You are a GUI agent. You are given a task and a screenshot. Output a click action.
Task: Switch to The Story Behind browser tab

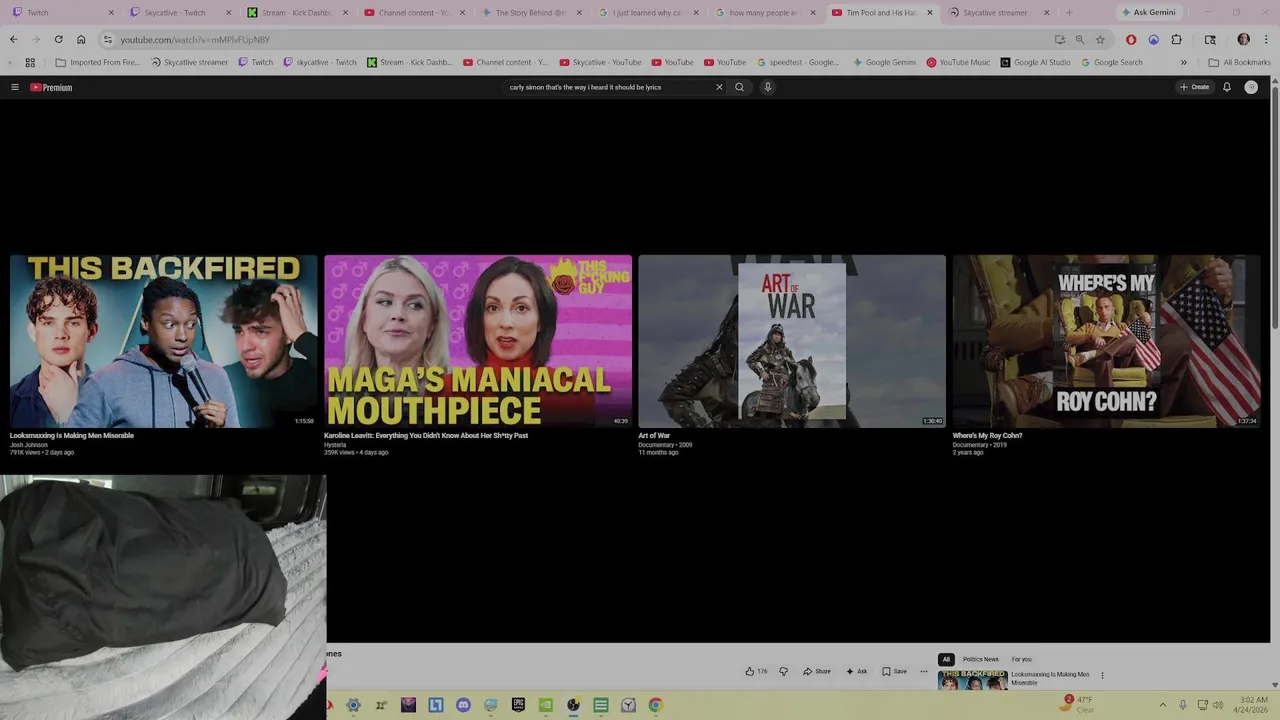529,13
